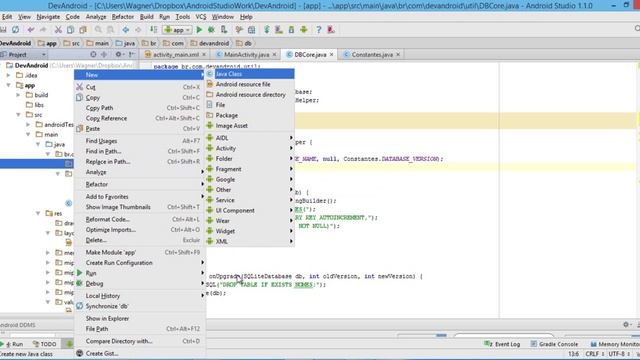The image size is (640, 360).
Task: Click the Cut scissors icon in toolbar
Action: (58, 30)
